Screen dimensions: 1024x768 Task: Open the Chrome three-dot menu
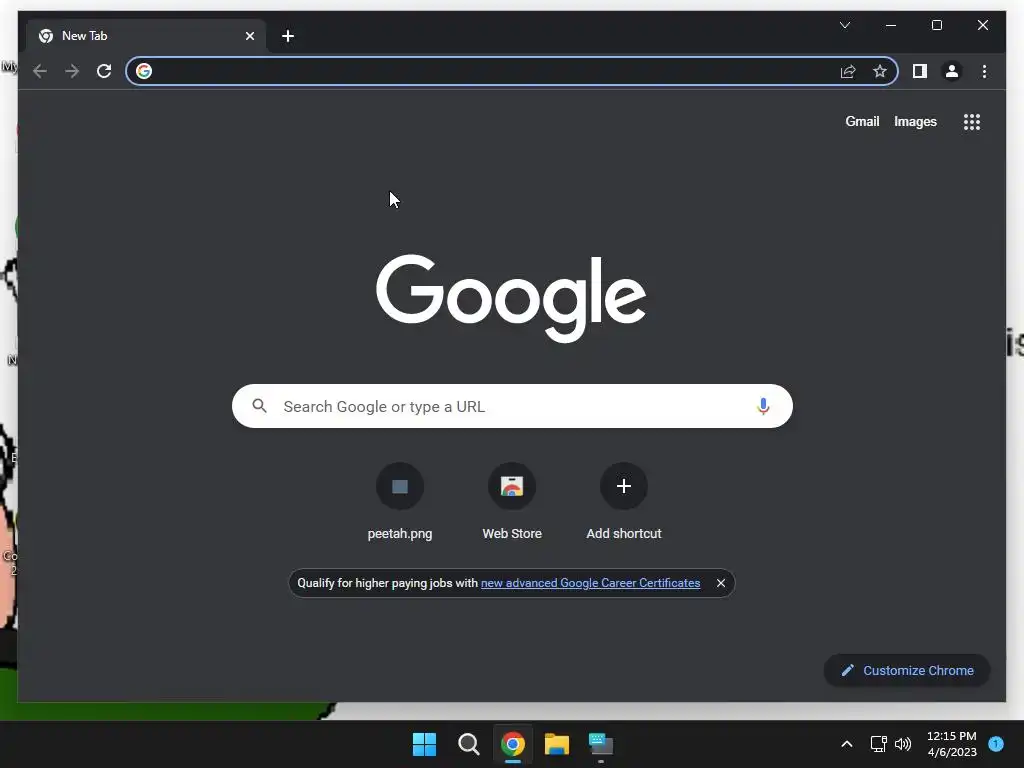pos(984,71)
